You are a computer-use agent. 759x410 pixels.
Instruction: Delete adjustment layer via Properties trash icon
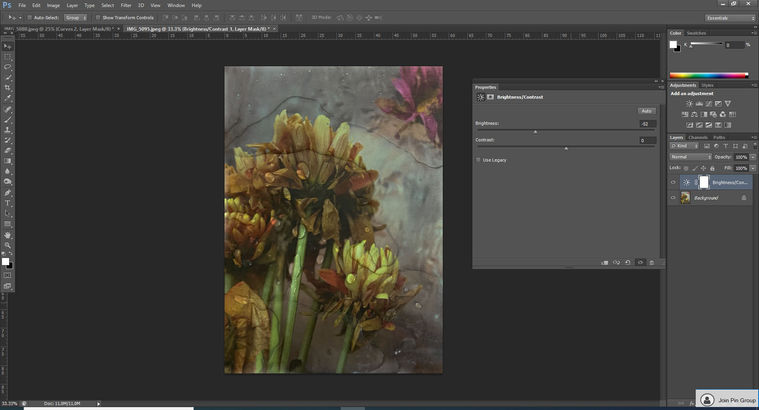point(651,262)
